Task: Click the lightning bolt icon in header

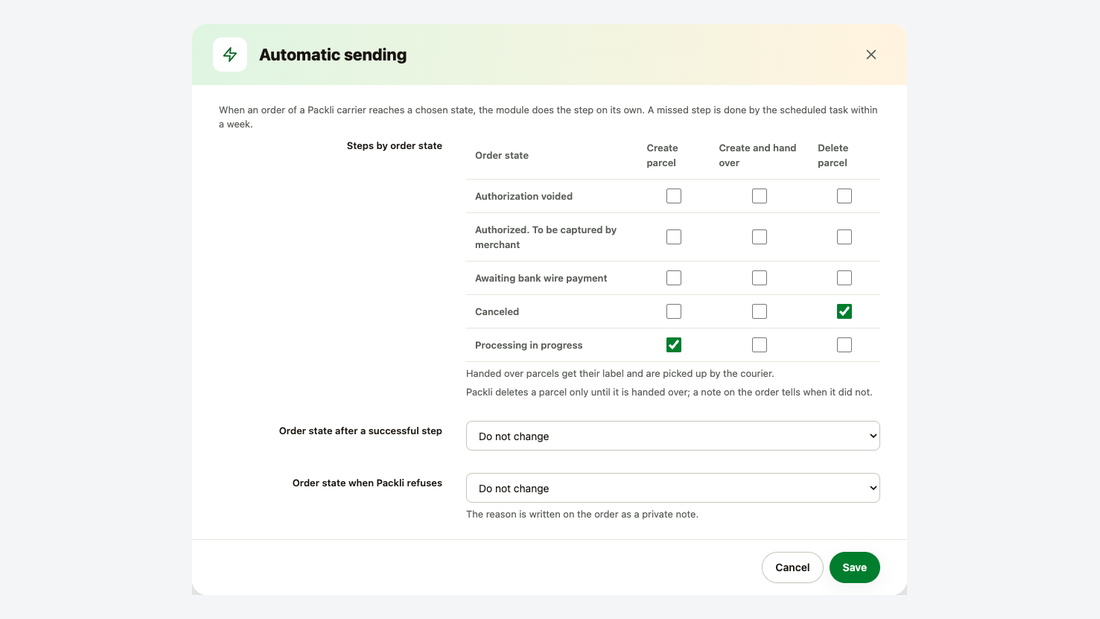Action: [x=230, y=55]
